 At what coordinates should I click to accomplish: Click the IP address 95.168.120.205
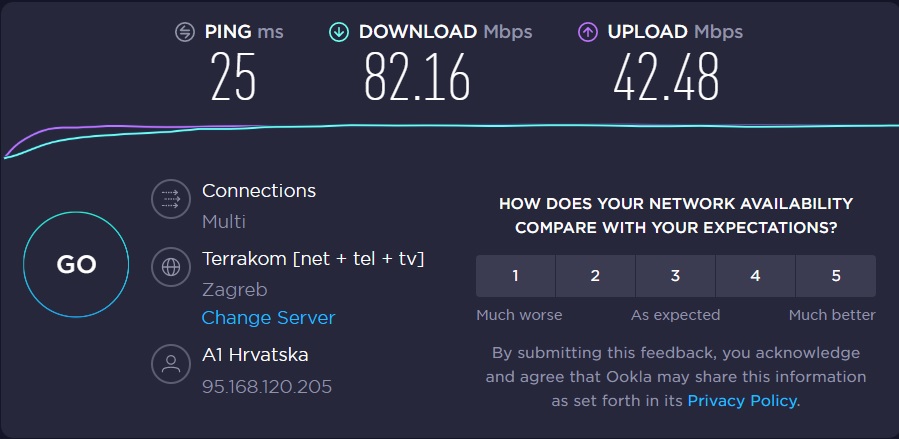point(267,386)
